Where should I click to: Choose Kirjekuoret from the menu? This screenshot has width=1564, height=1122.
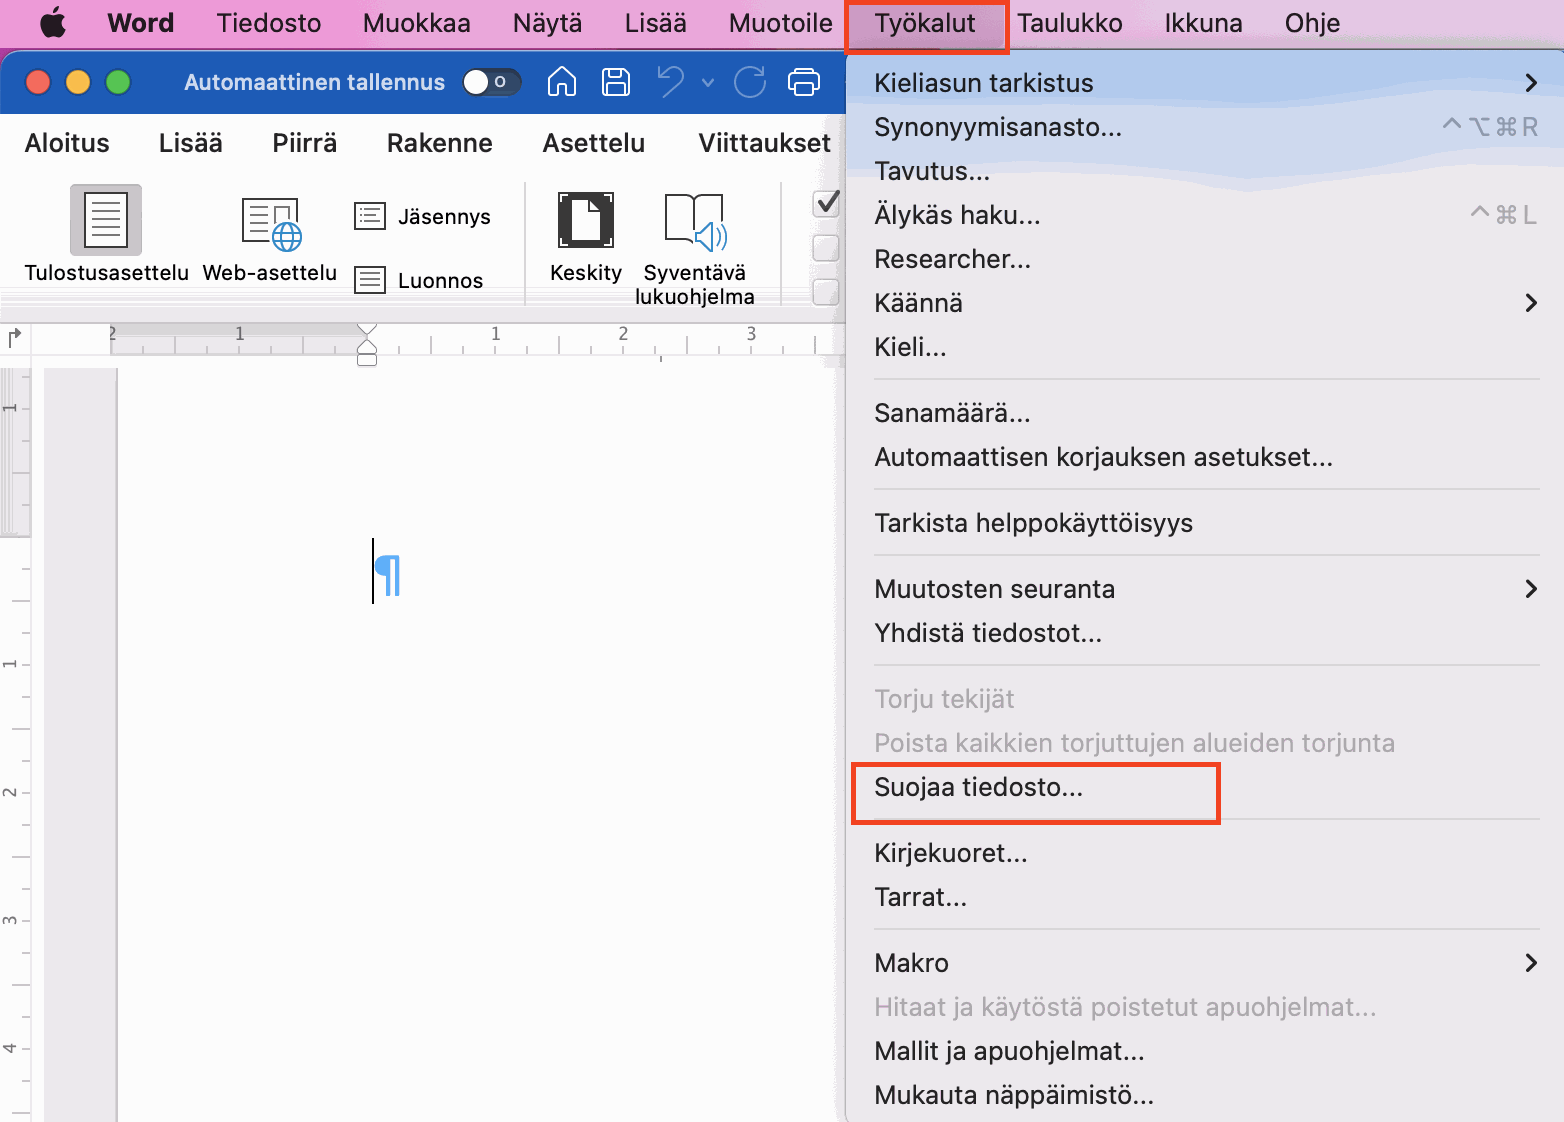tap(1205, 853)
